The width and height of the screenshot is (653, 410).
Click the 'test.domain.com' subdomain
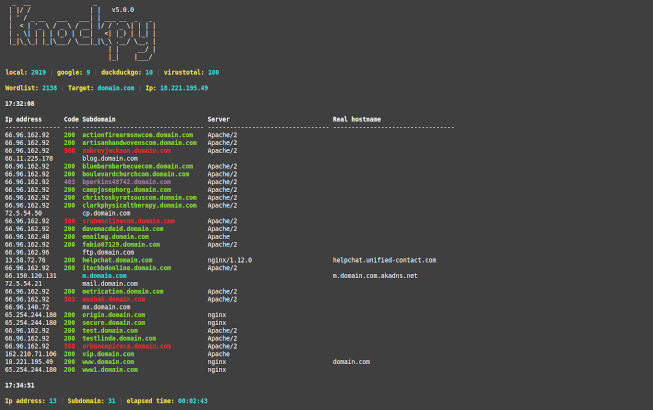click(110, 331)
